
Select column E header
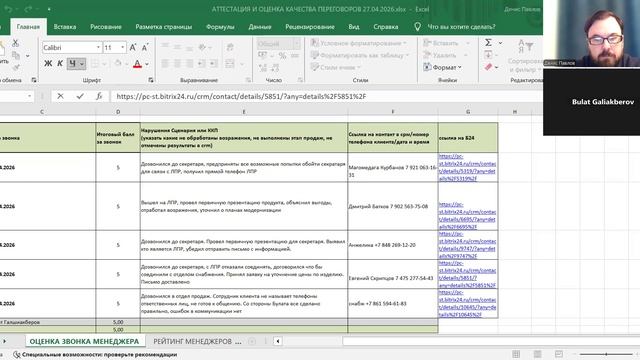(244, 112)
